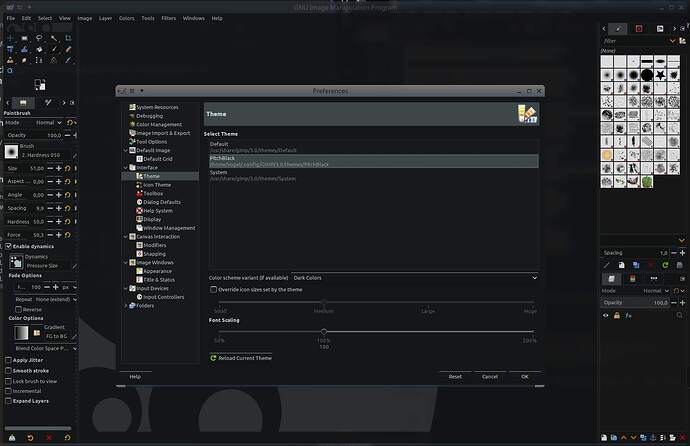Click the Reload Current Theme icon
Viewport: 690px width, 446px height.
point(214,357)
